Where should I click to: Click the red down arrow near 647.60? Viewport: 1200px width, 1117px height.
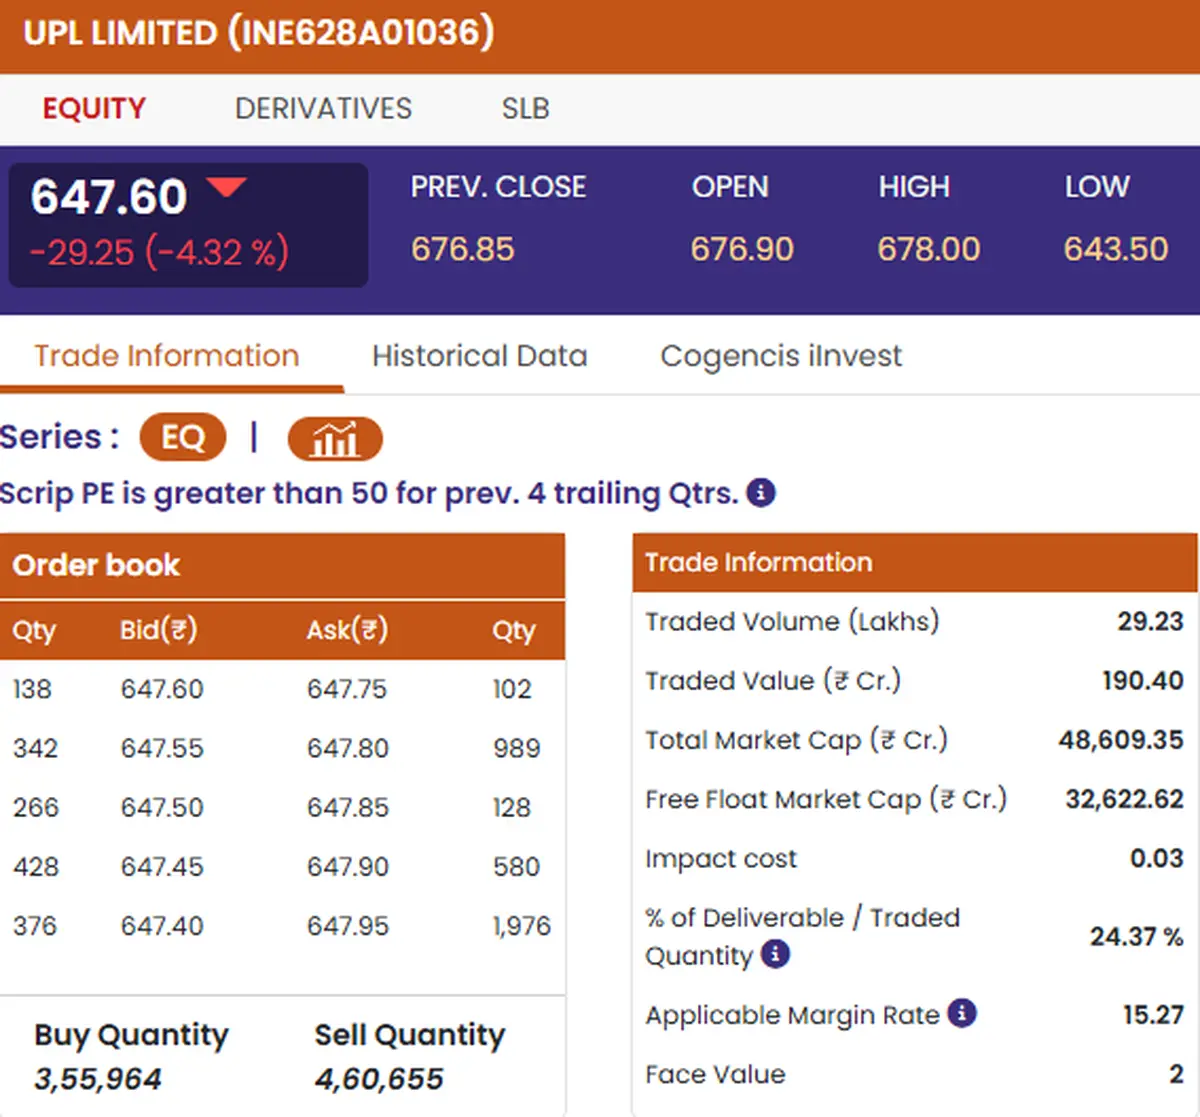click(226, 187)
